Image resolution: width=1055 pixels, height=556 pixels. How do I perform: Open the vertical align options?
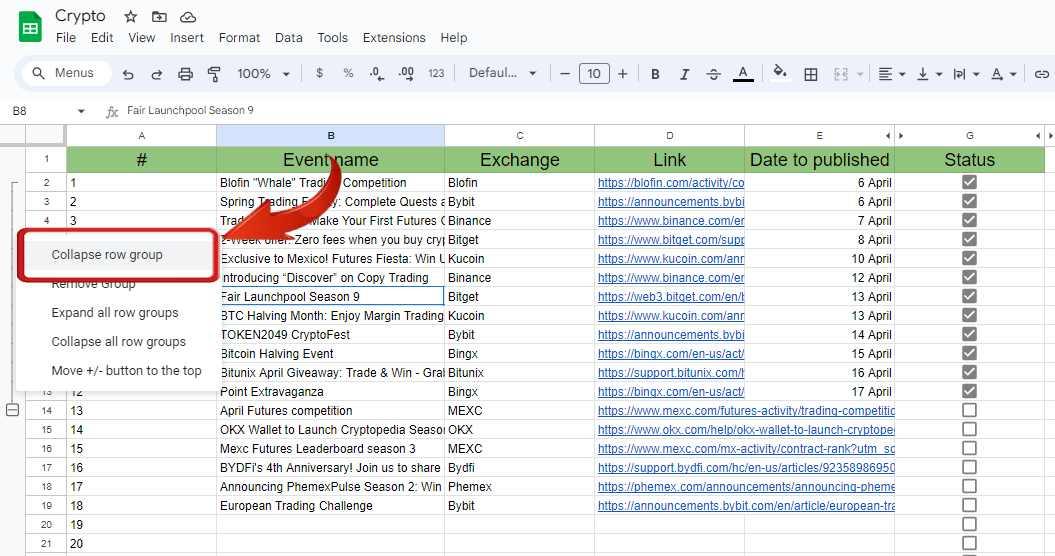point(929,74)
